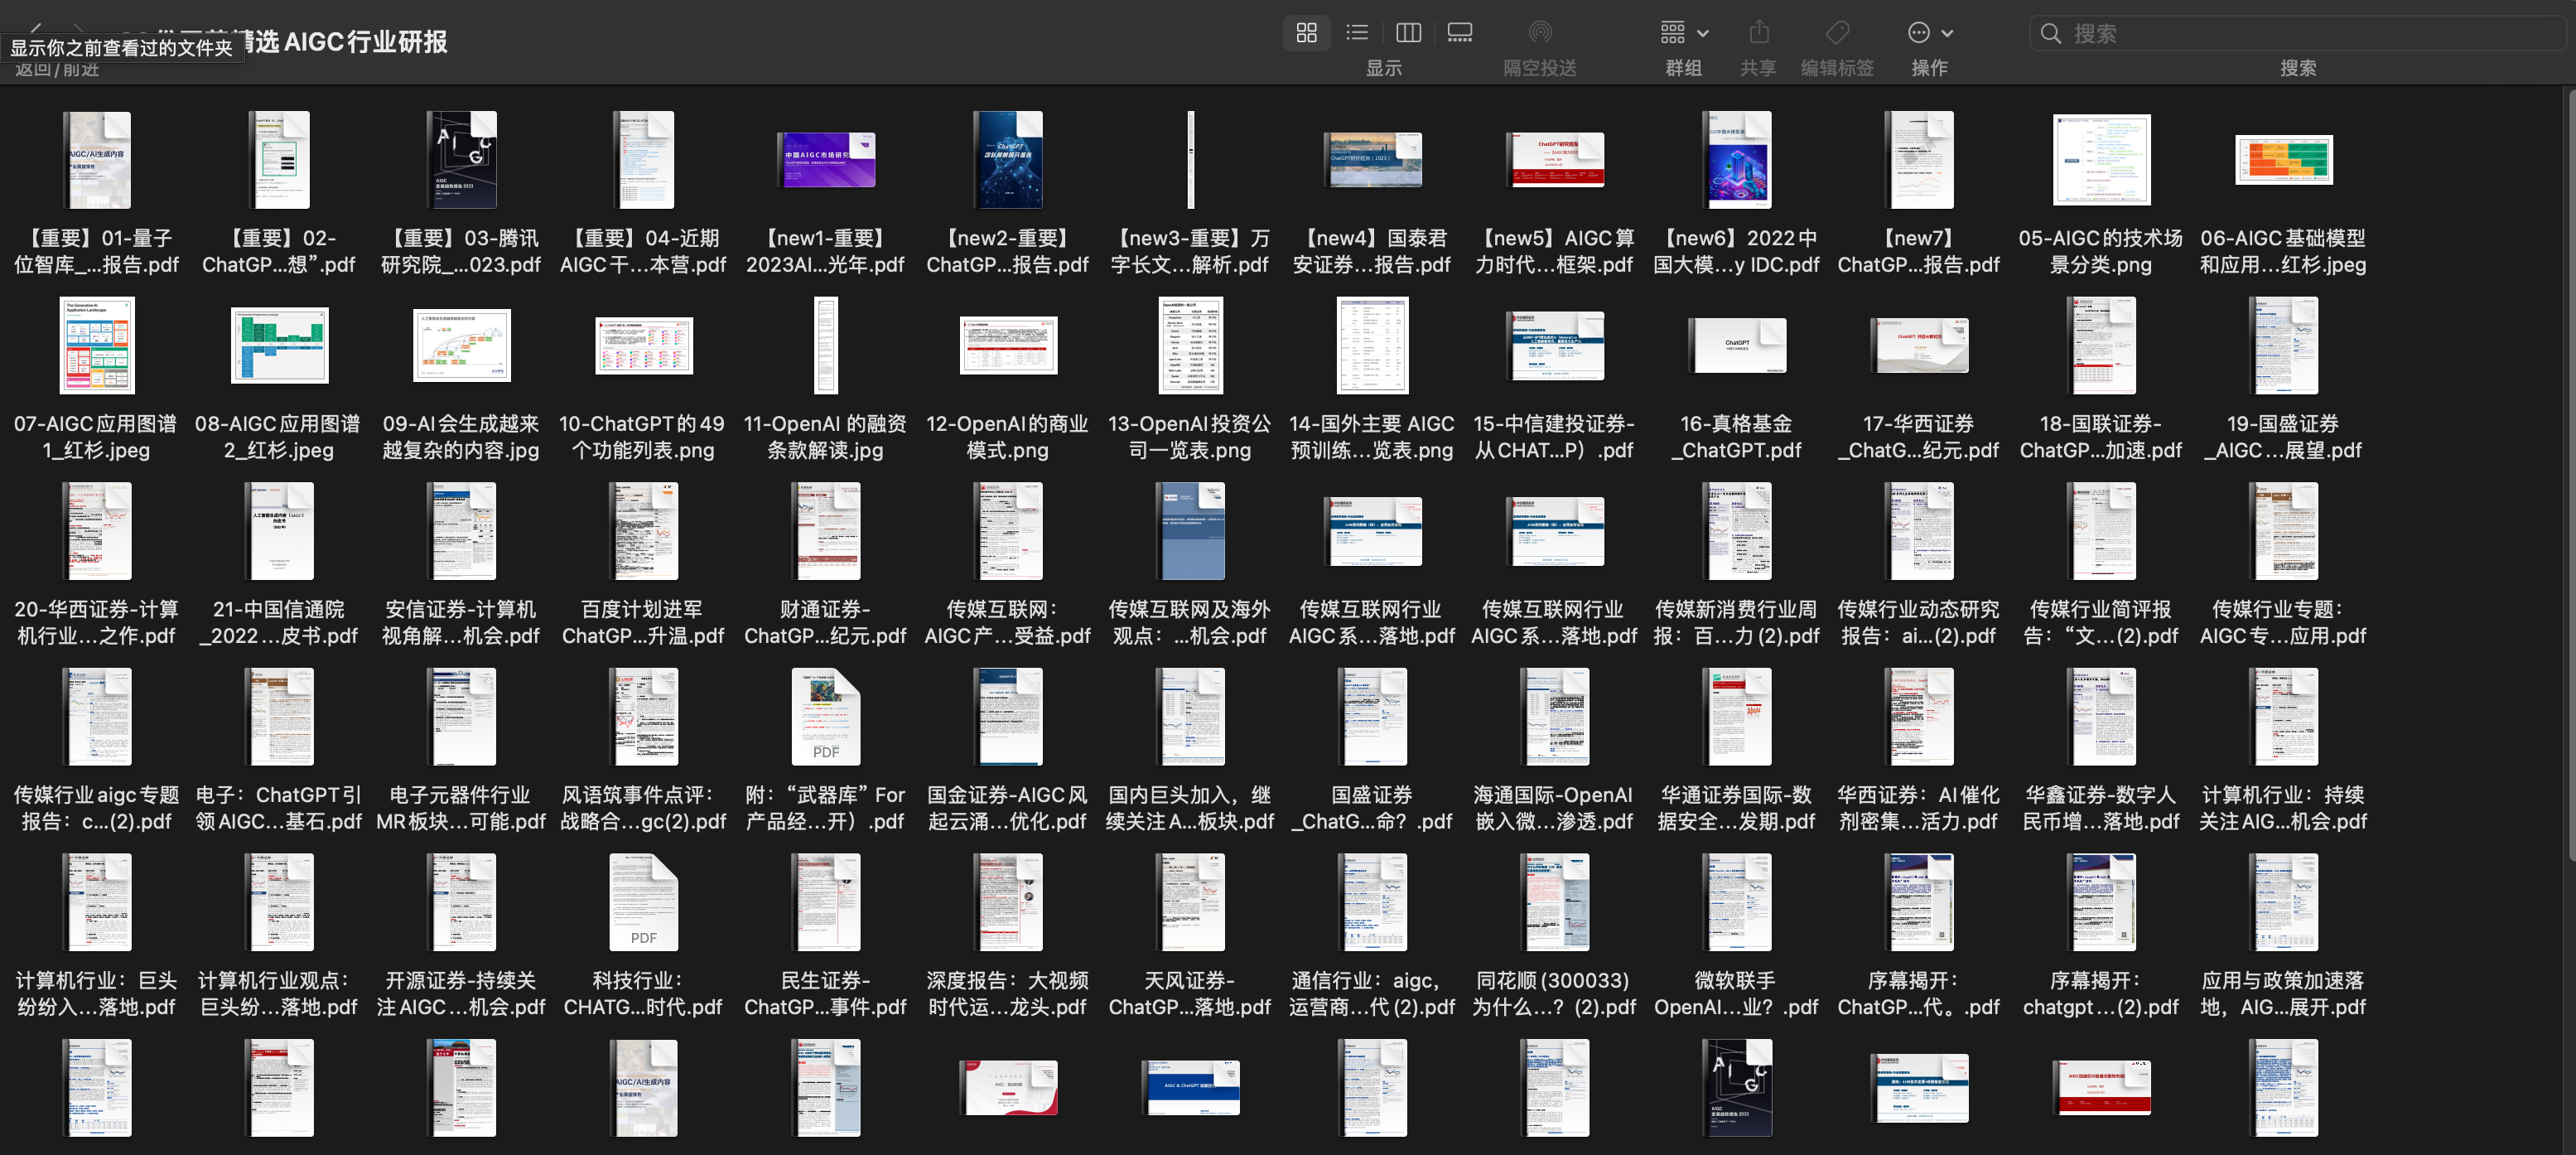
Task: Select 14-国外主要AIGC预训练…览表.png image
Action: [1372, 345]
